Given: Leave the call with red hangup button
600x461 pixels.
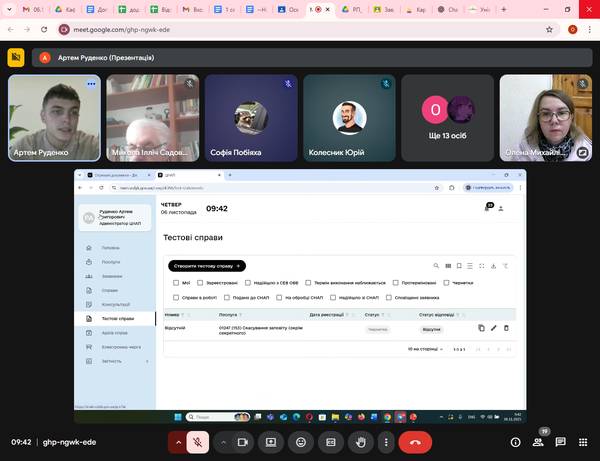Looking at the screenshot, I should 414,441.
